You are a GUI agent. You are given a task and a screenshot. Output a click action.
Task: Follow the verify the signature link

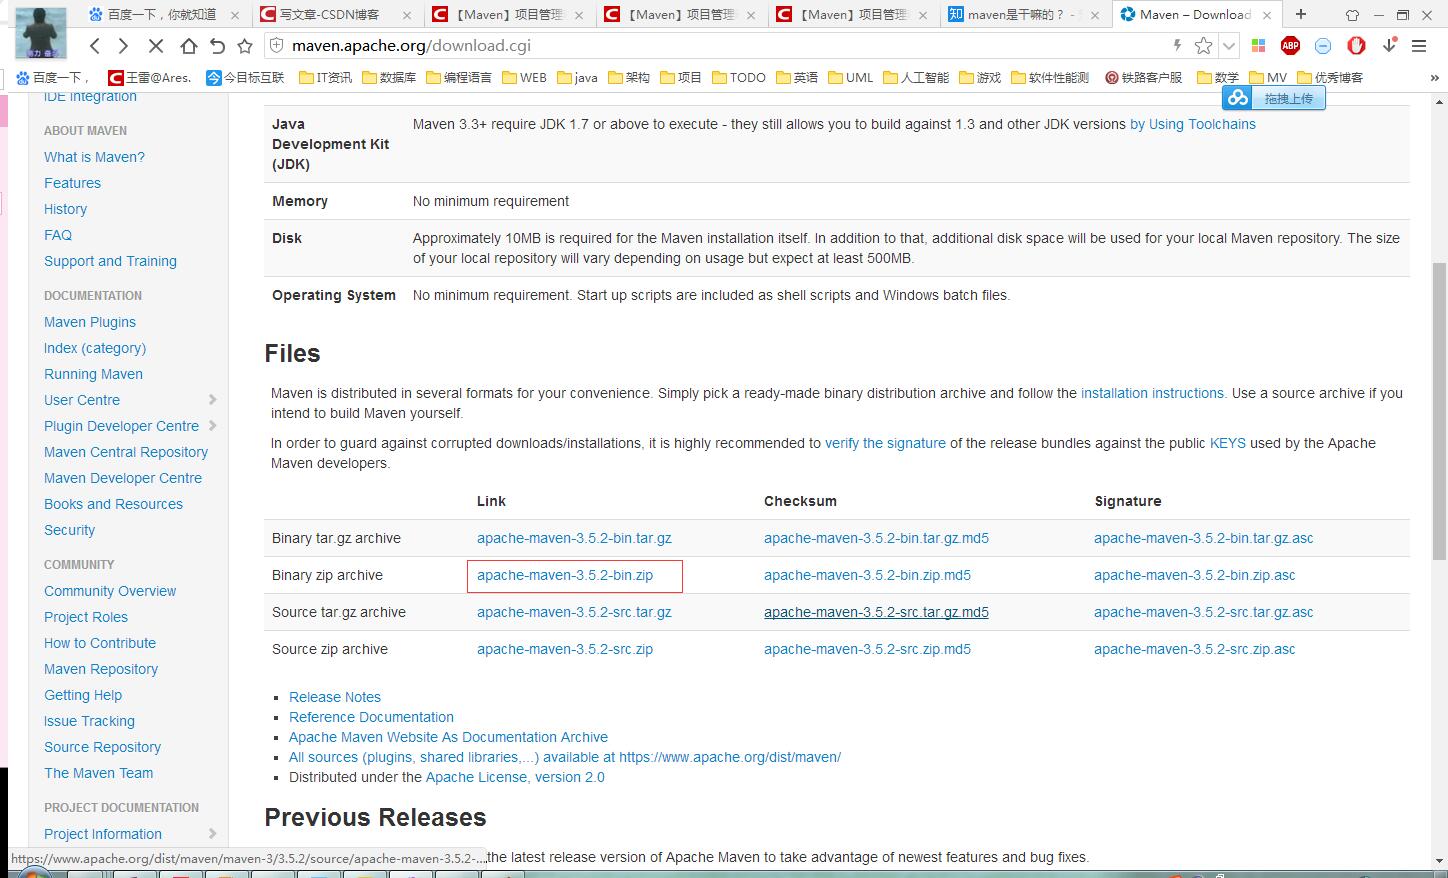[885, 443]
